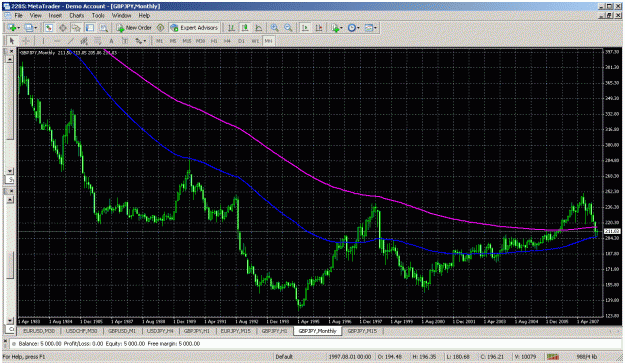Close the upper left docked panel
This screenshot has width=625, height=363.
11,51
